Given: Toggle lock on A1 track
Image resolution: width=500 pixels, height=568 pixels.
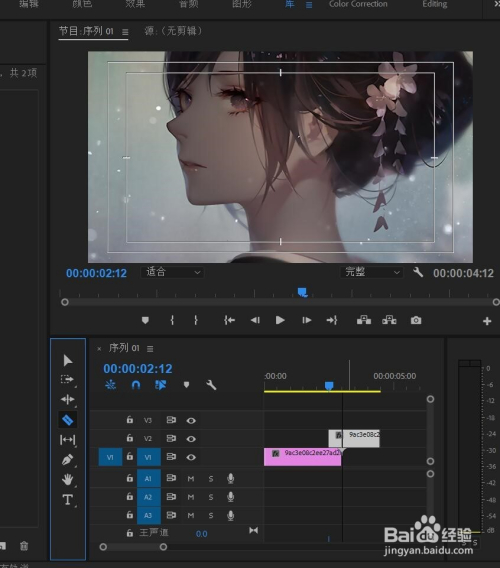Looking at the screenshot, I should (x=130, y=478).
